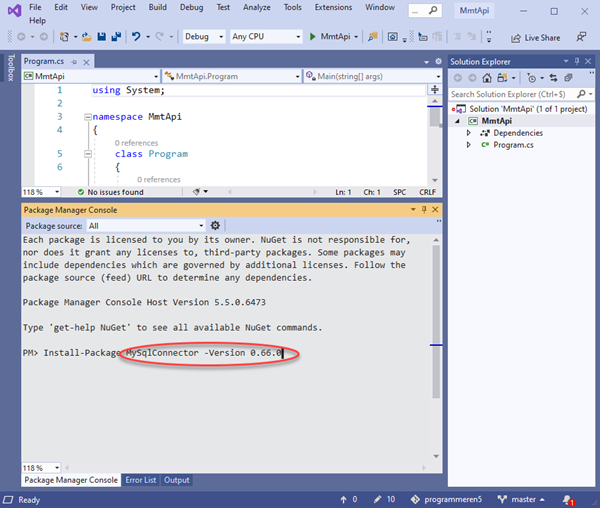600x508 pixels.
Task: Click the search magnifier in title bar
Action: coord(433,10)
